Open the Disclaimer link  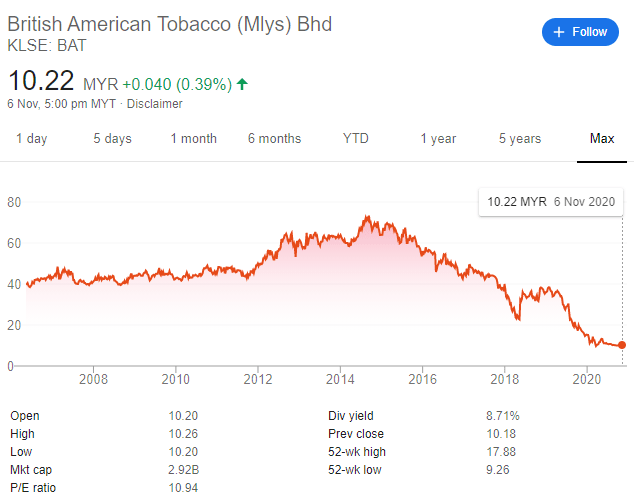click(155, 104)
